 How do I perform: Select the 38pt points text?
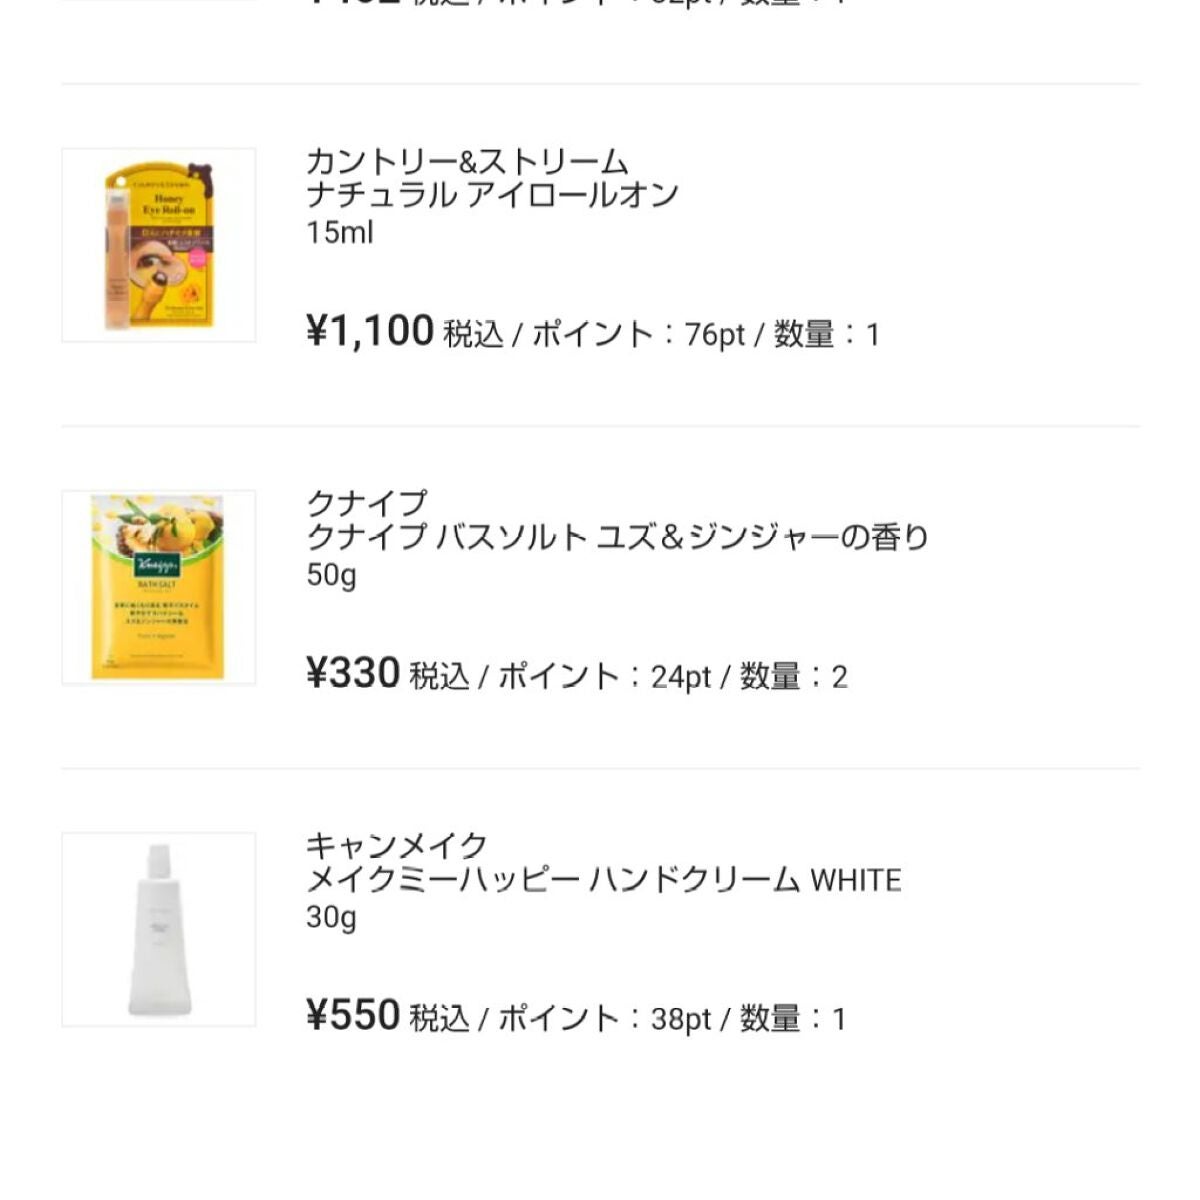point(680,1019)
